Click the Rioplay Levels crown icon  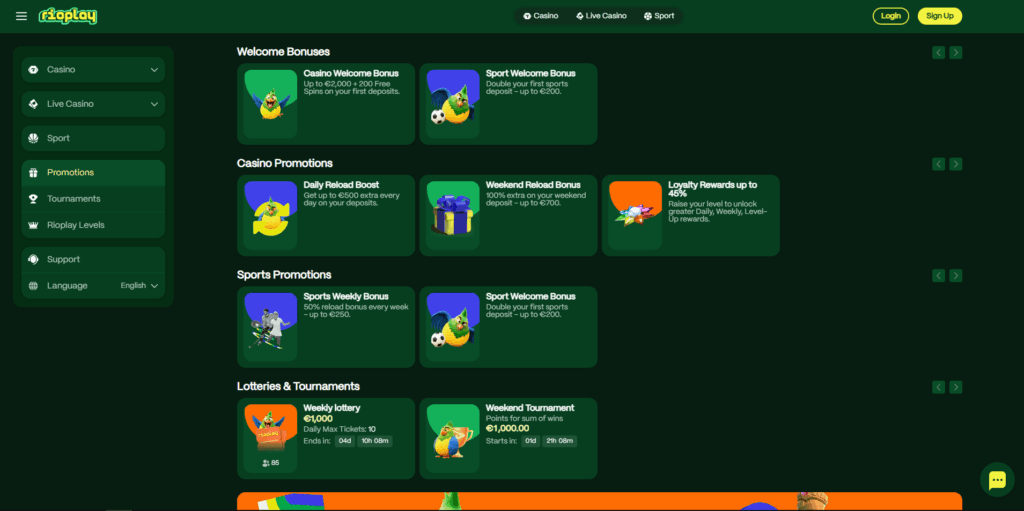(34, 225)
